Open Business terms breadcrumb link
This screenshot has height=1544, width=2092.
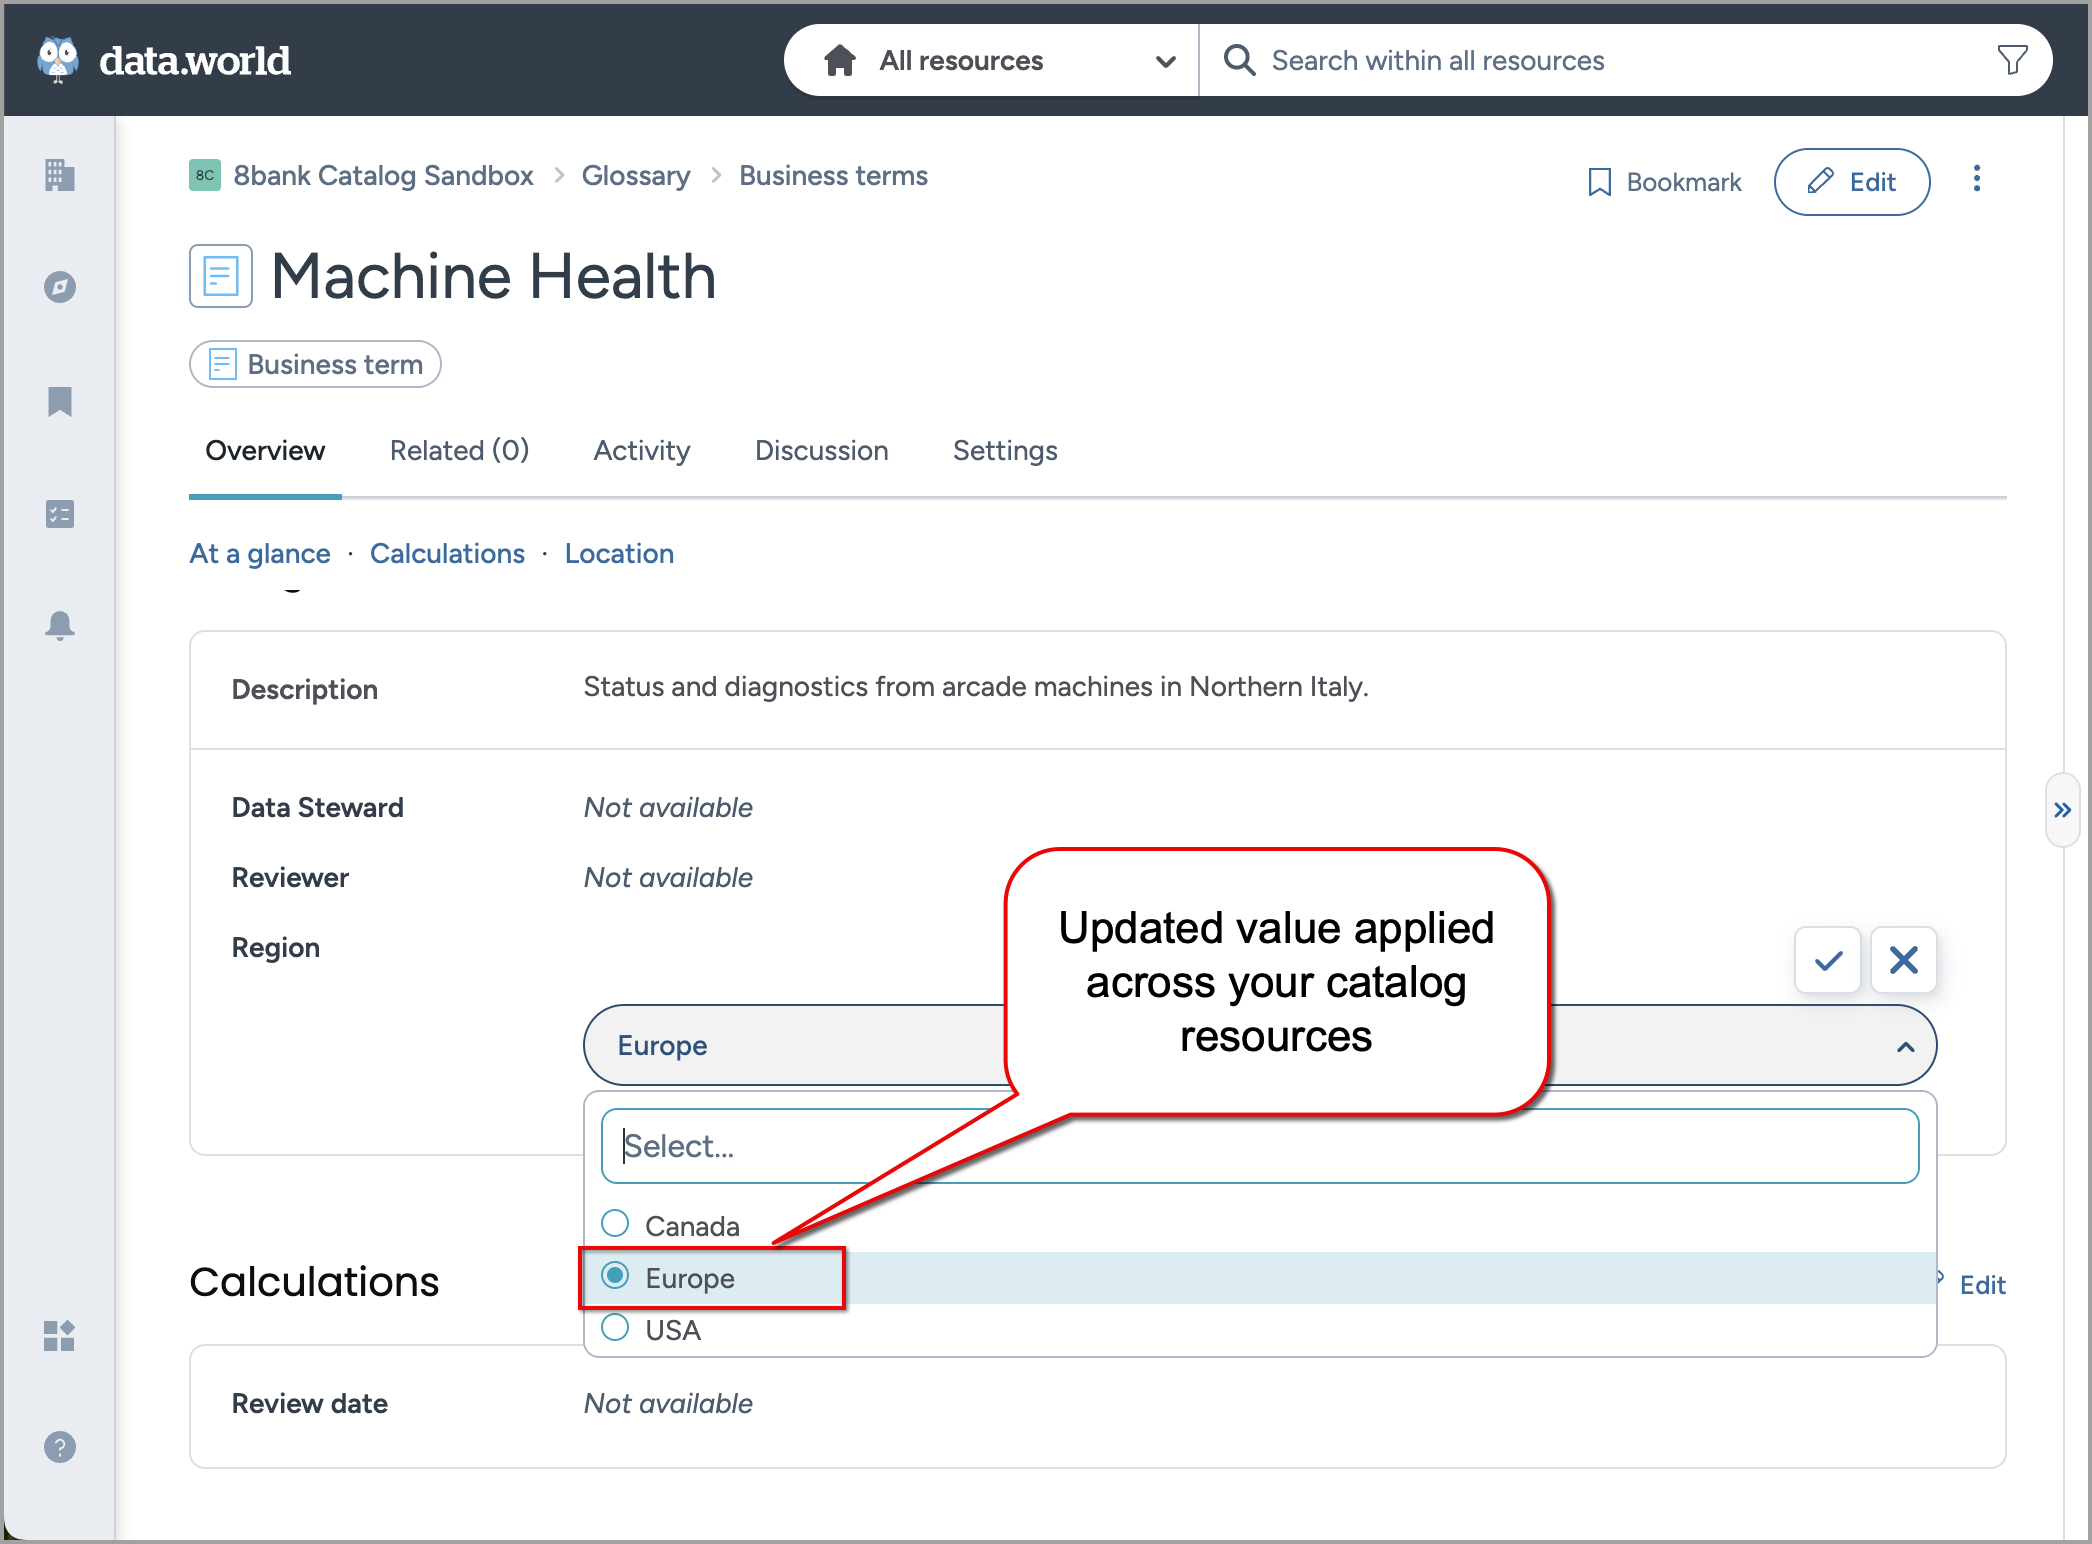(x=833, y=176)
